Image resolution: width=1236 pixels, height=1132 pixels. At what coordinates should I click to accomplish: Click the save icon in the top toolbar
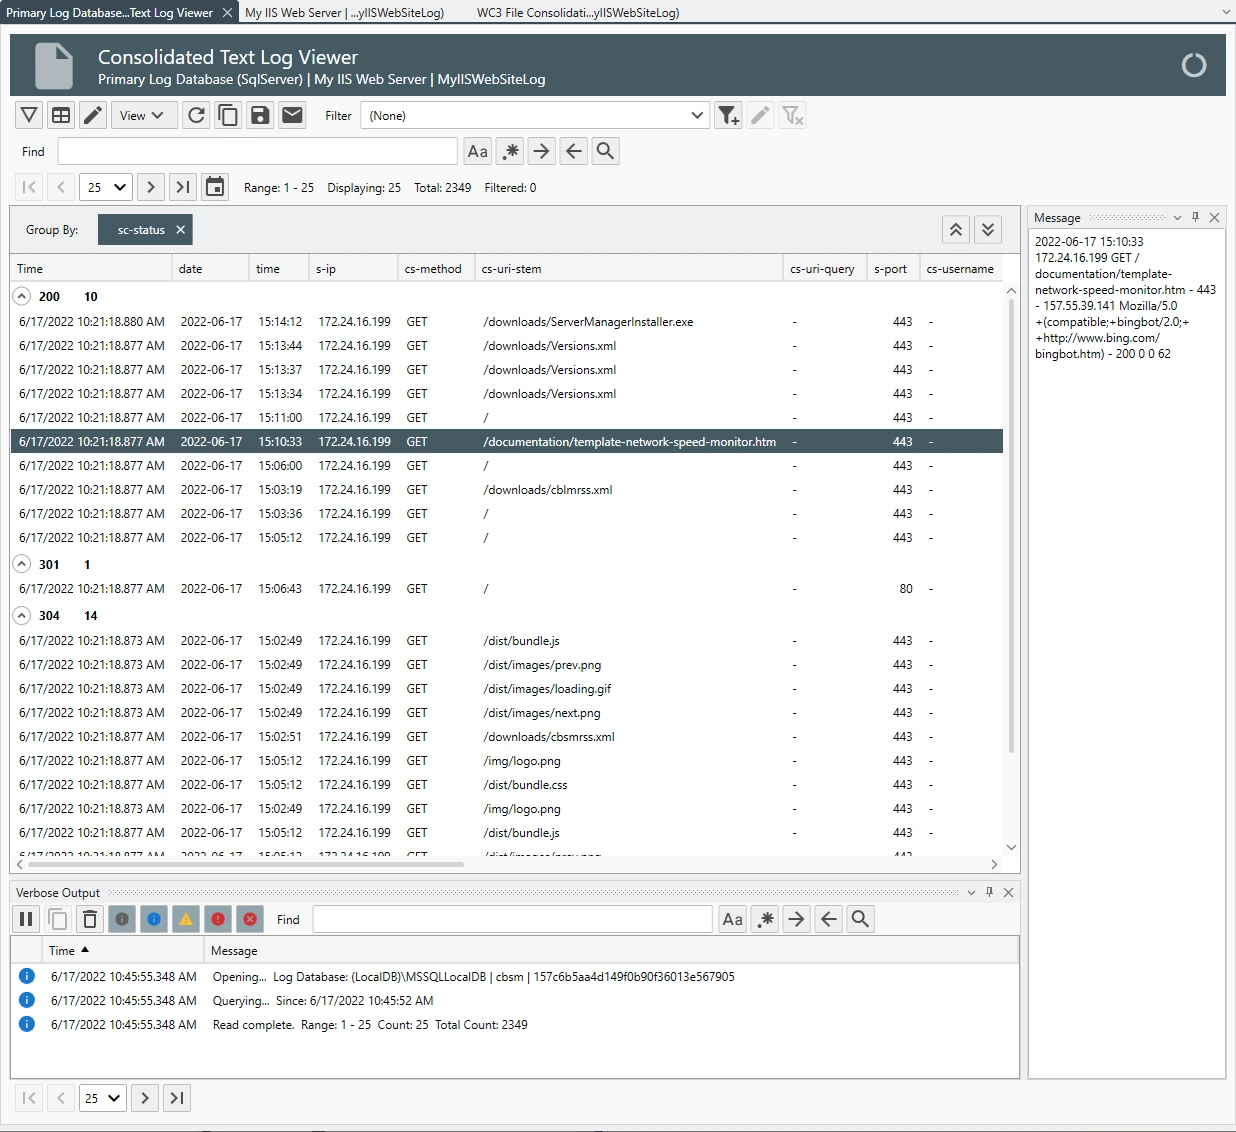coord(260,116)
